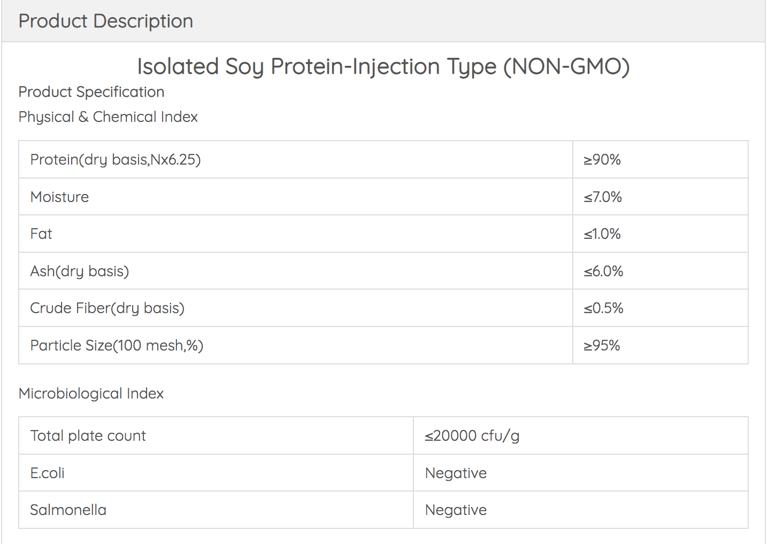This screenshot has height=544, width=768.
Task: Click the ≥90% protein value cell
Action: tap(660, 160)
